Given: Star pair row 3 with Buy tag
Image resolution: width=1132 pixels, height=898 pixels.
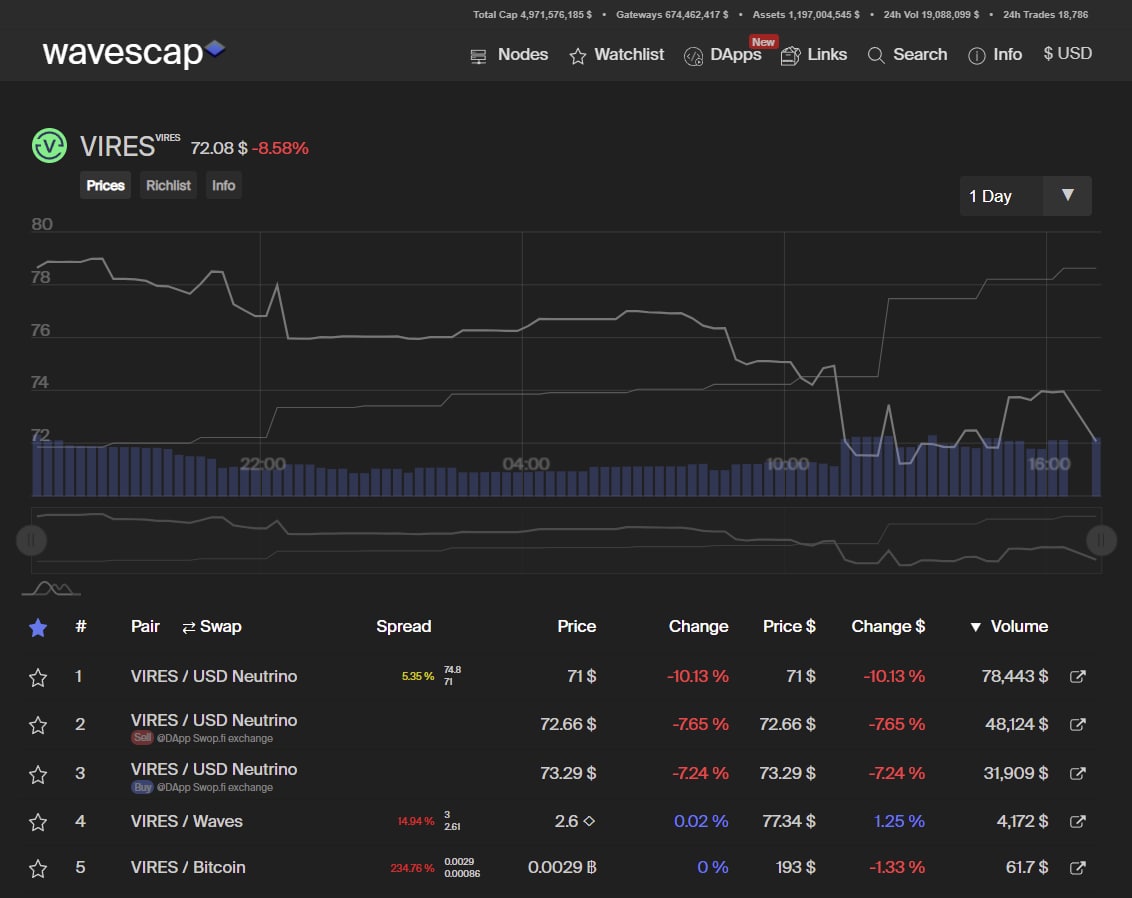Looking at the screenshot, I should click(38, 775).
